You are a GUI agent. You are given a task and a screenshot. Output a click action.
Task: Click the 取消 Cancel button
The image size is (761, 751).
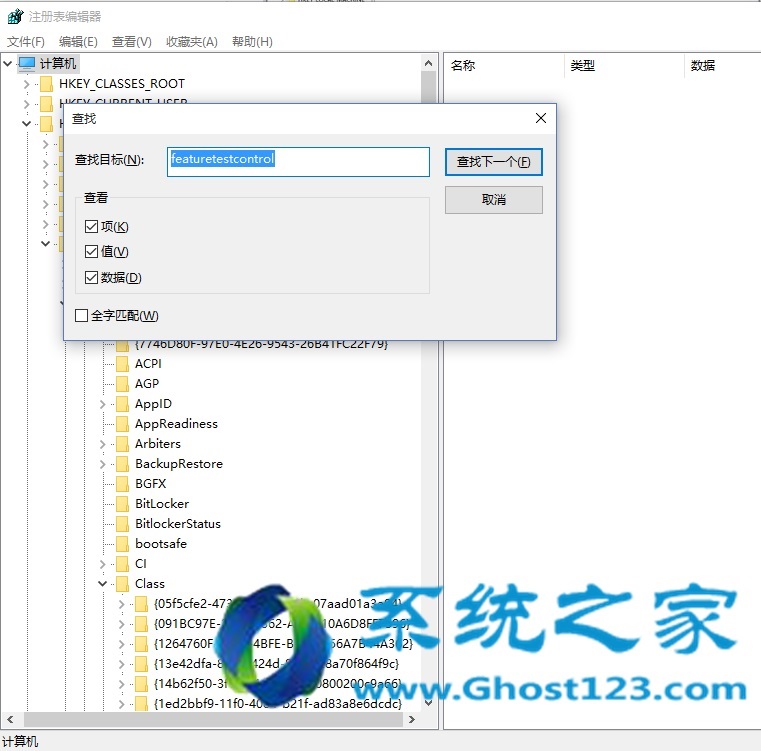click(494, 200)
